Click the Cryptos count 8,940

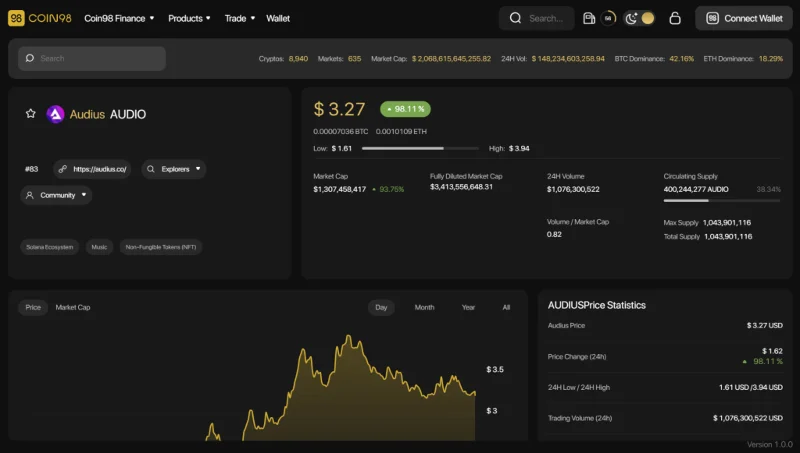click(x=298, y=59)
